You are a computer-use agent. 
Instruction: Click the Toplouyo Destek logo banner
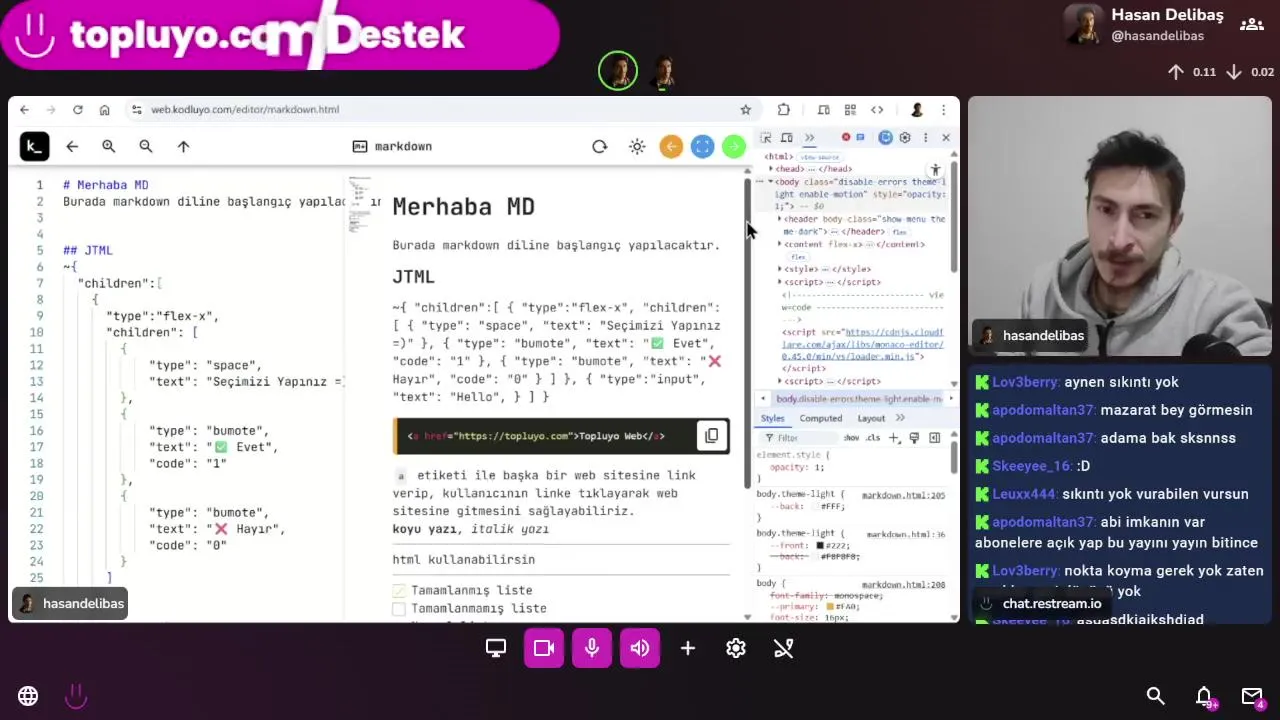280,35
